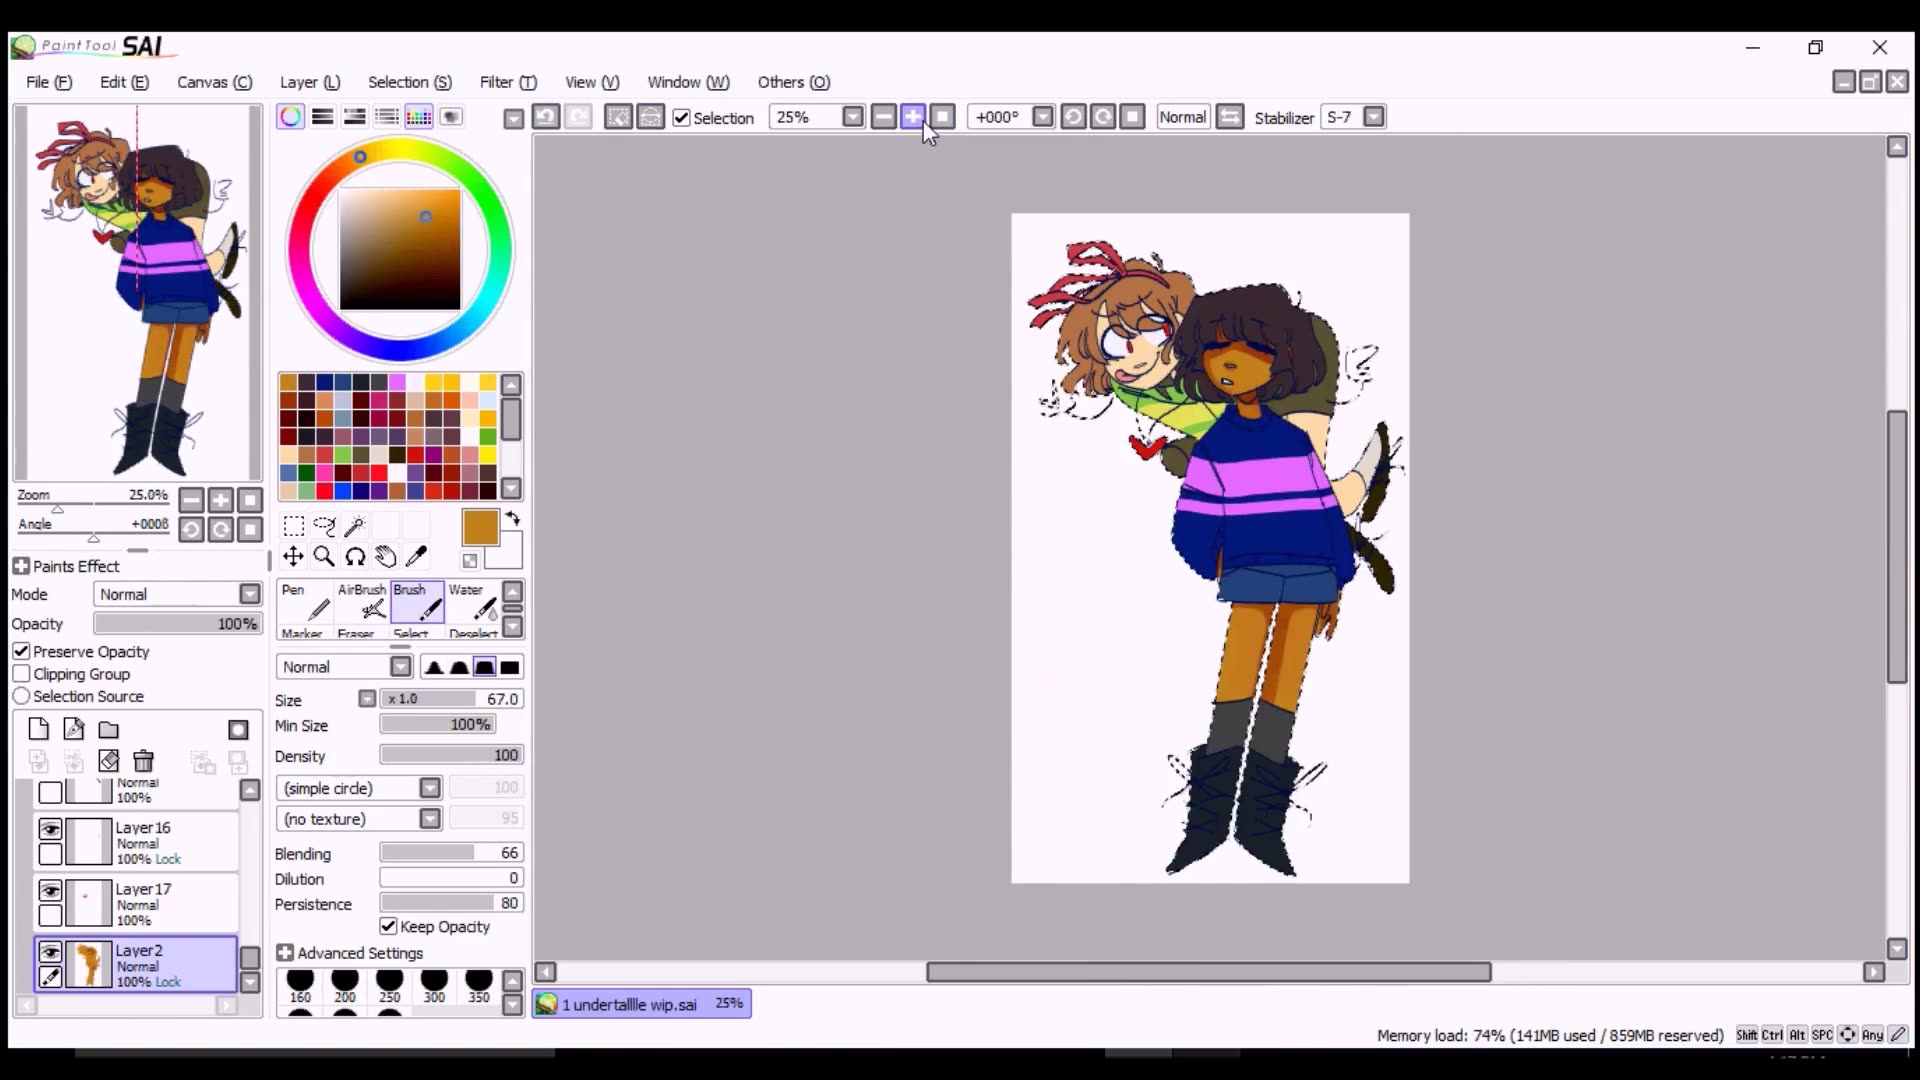Image resolution: width=1920 pixels, height=1080 pixels.
Task: Open the Selection menu
Action: tap(410, 82)
